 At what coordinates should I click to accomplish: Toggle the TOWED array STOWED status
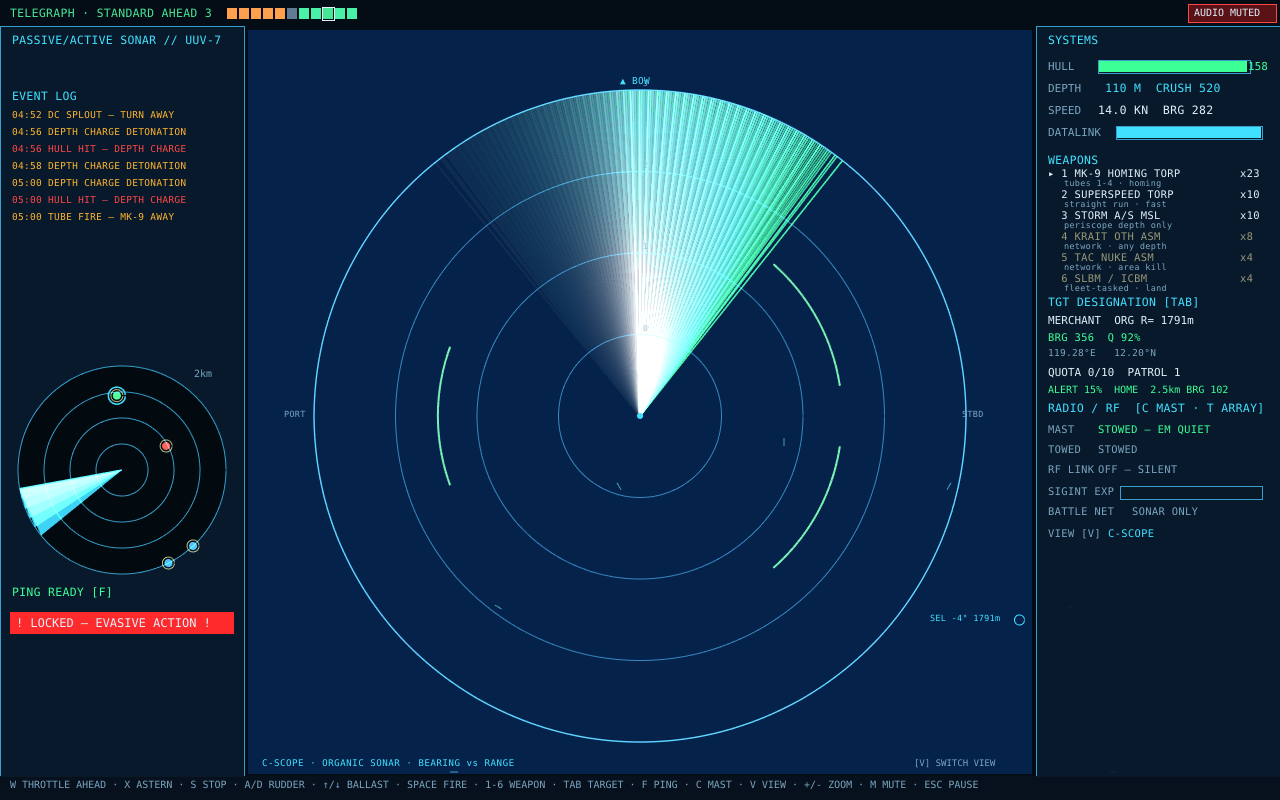pyautogui.click(x=1118, y=450)
